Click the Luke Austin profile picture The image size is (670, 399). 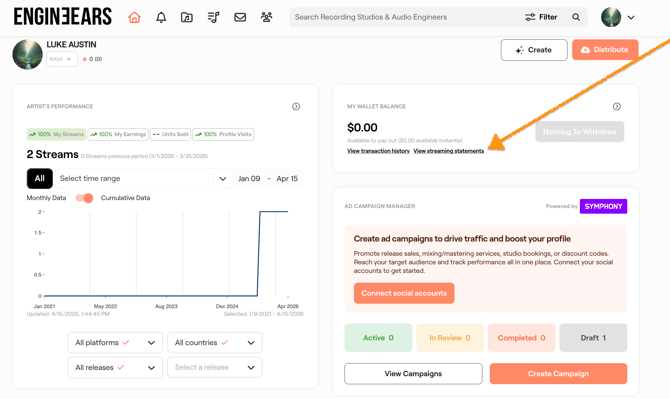(27, 54)
